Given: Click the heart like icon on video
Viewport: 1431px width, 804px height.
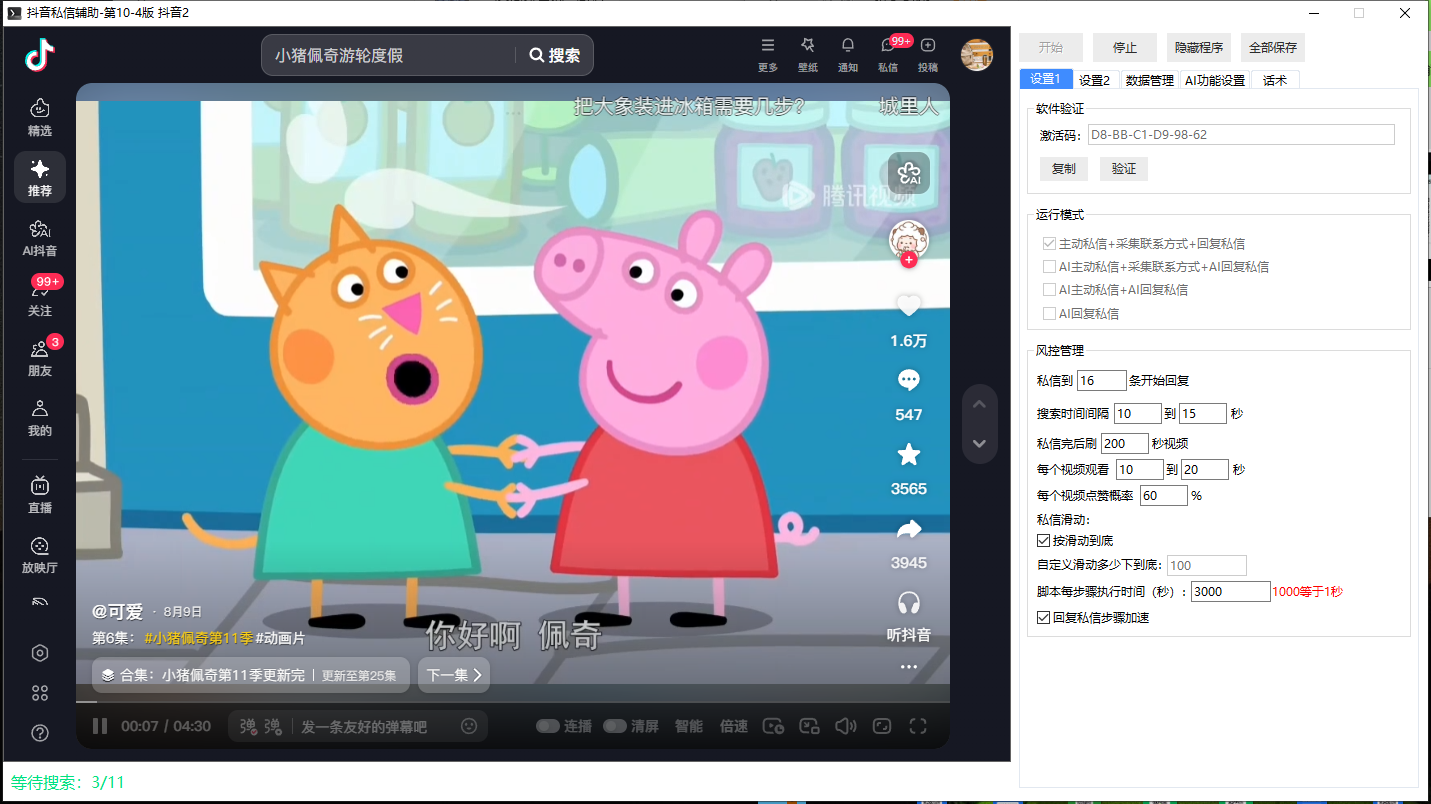Looking at the screenshot, I should (x=908, y=307).
